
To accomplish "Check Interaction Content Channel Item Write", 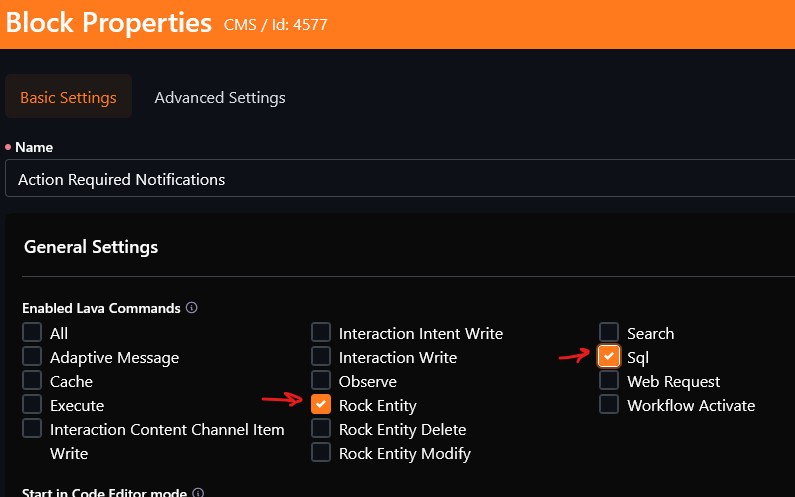I will pos(33,429).
